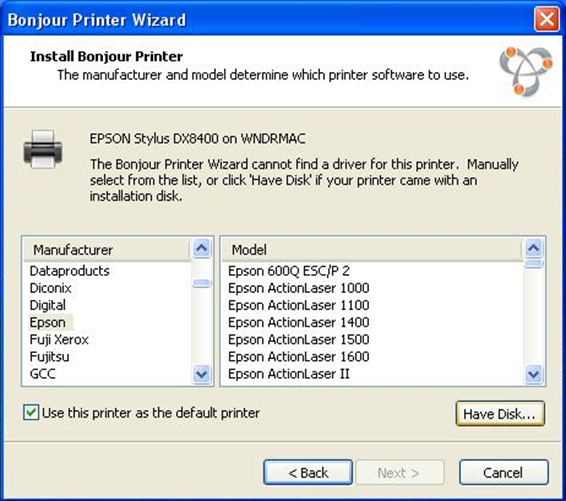Click the 'EPSON Stylus DX8400 on WNDRMAC' text
566x501 pixels.
pos(197,139)
